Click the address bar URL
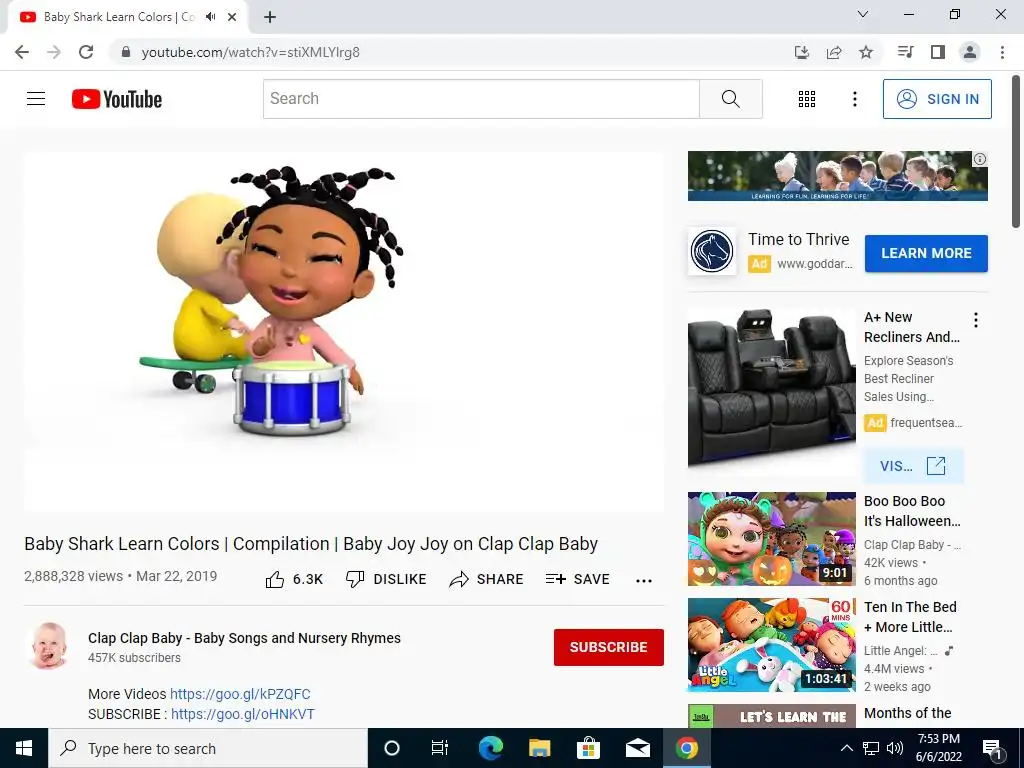Image resolution: width=1024 pixels, height=768 pixels. pos(251,52)
